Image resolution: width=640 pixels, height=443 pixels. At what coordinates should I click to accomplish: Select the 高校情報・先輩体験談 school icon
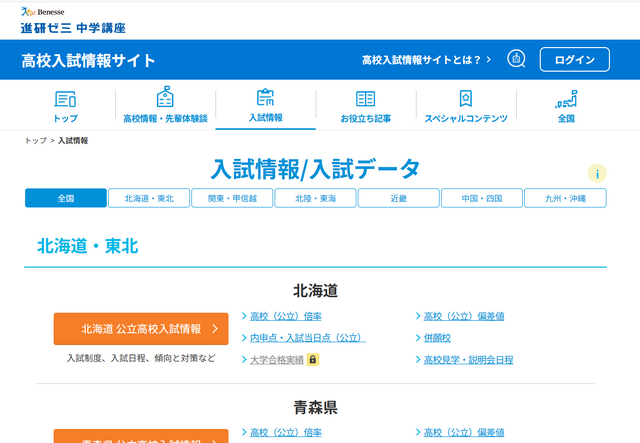click(165, 99)
